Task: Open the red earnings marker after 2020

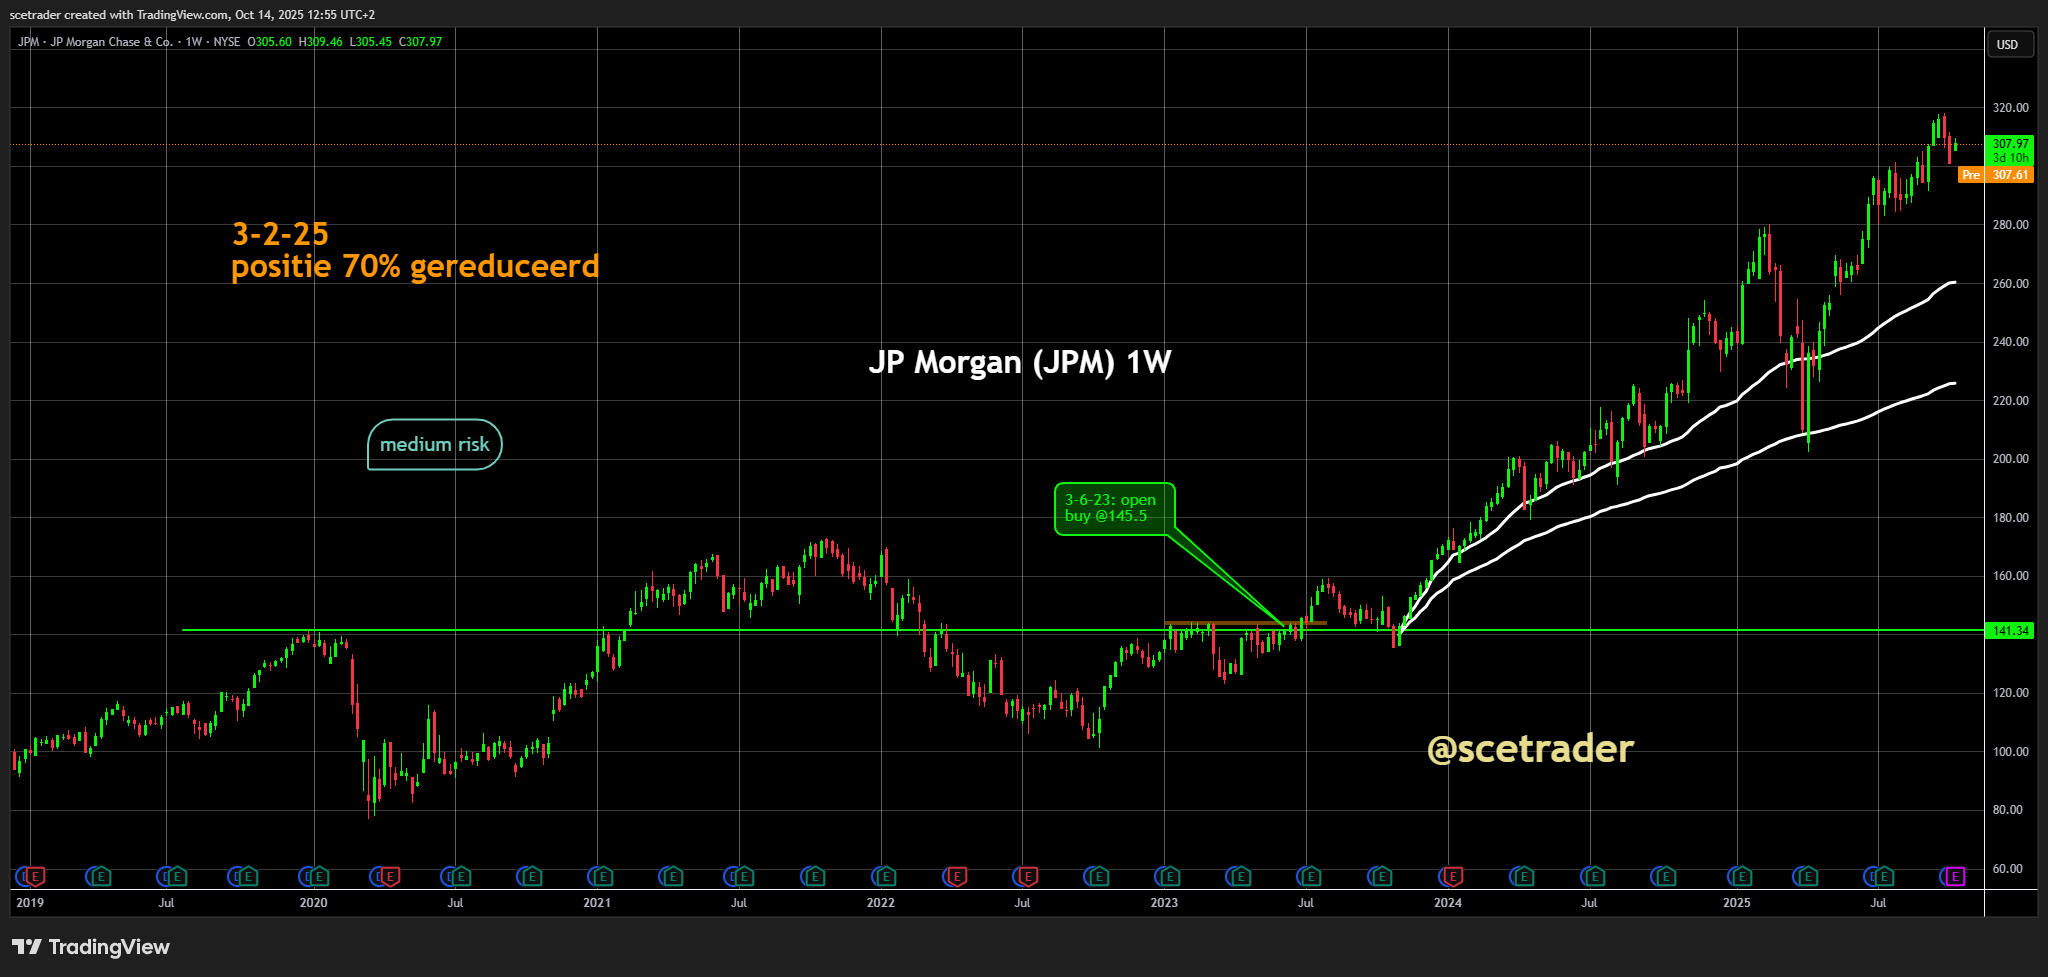Action: click(x=390, y=877)
